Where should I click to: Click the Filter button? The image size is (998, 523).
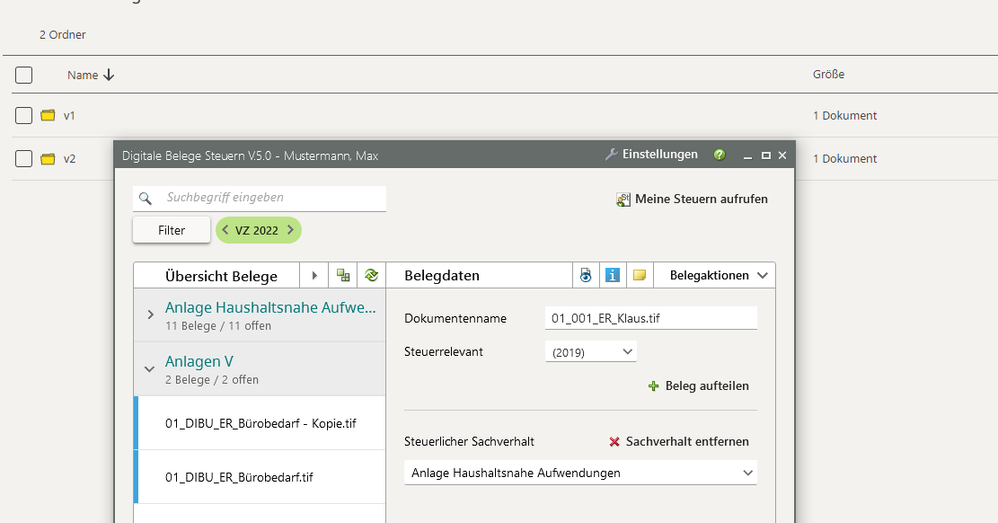[x=172, y=230]
